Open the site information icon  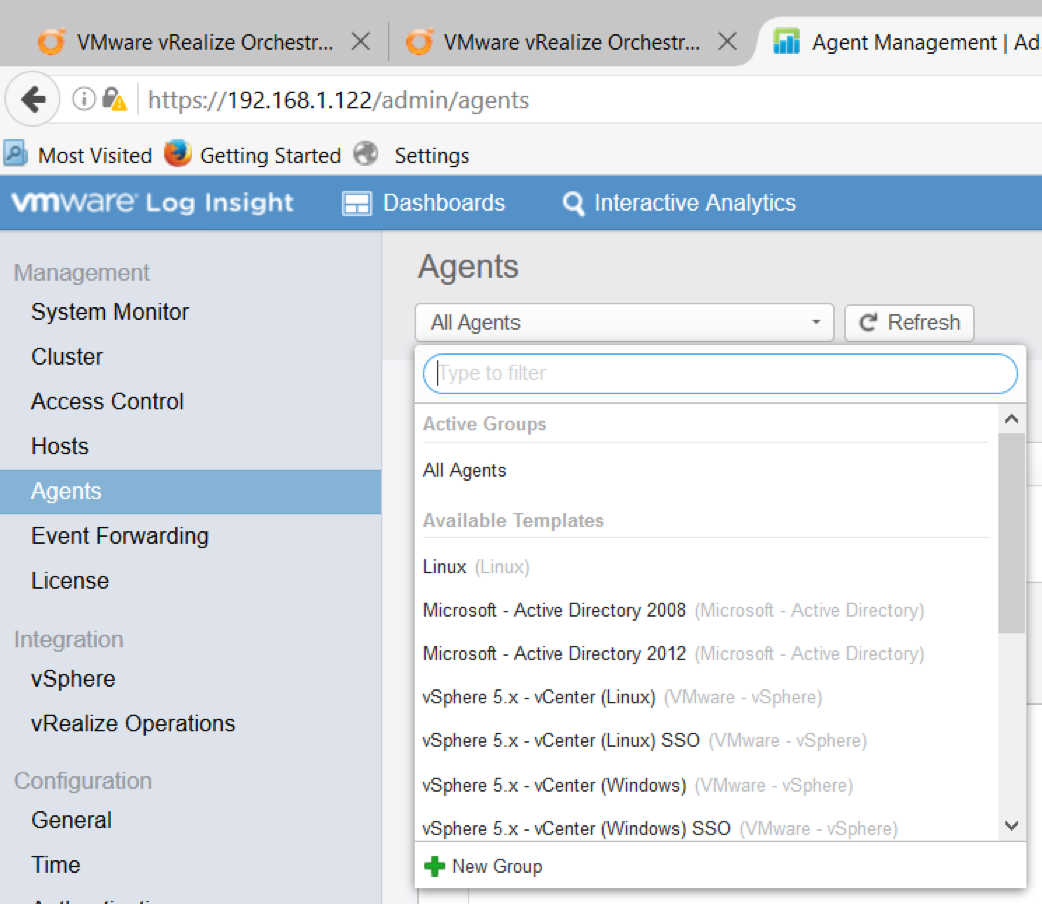coord(84,99)
